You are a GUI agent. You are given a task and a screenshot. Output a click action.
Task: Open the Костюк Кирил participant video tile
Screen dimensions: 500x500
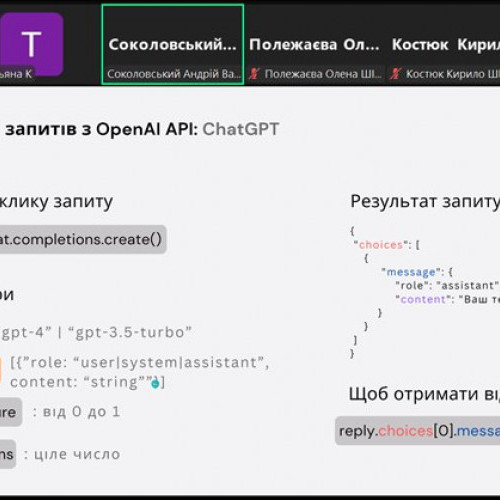click(444, 44)
